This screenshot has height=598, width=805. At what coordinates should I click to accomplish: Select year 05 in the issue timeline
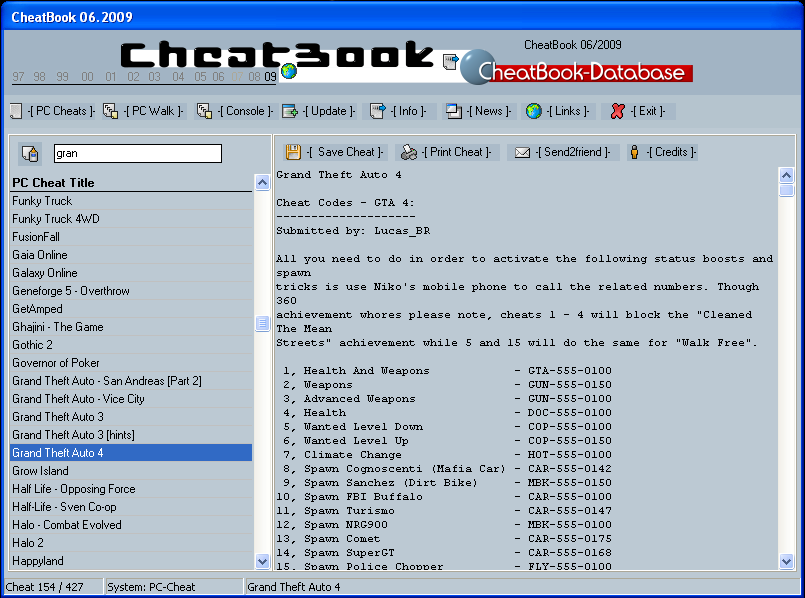point(200,77)
